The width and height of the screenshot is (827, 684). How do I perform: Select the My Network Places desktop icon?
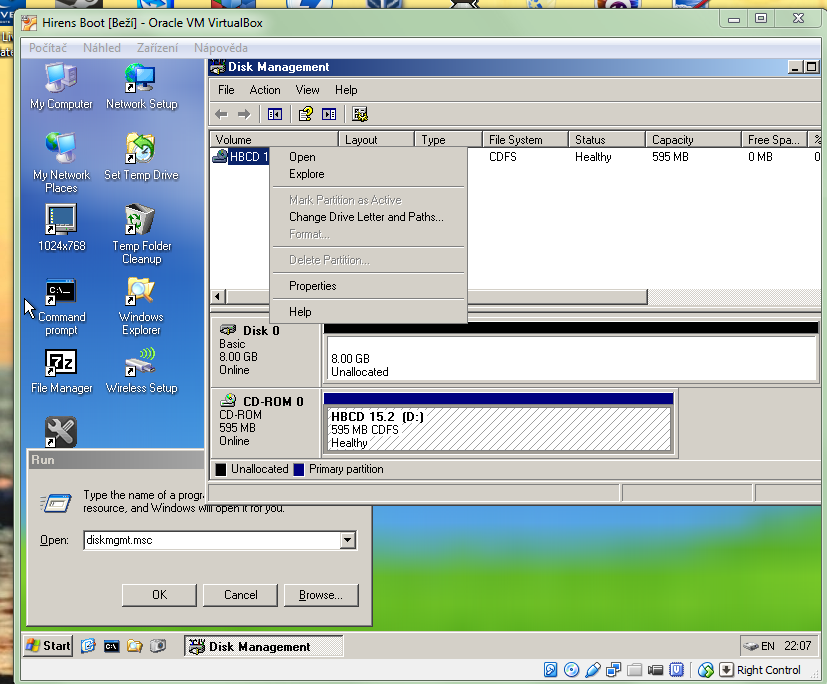click(61, 163)
